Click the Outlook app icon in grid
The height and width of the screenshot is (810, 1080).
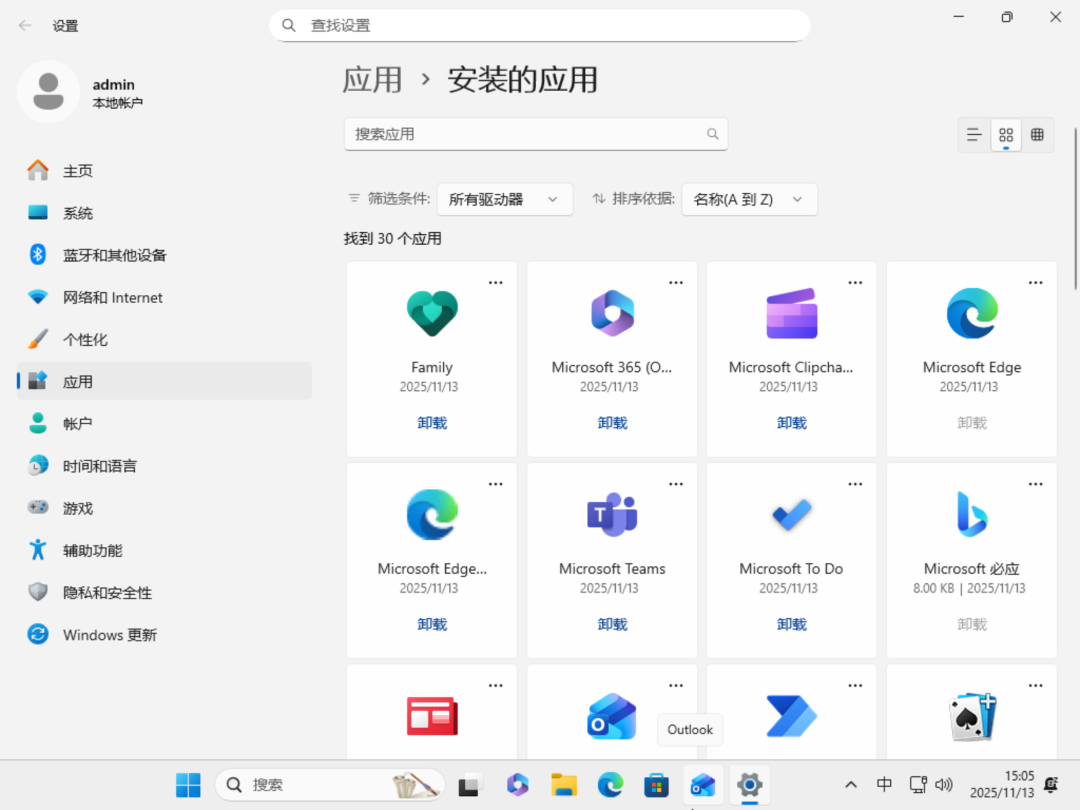tap(612, 716)
